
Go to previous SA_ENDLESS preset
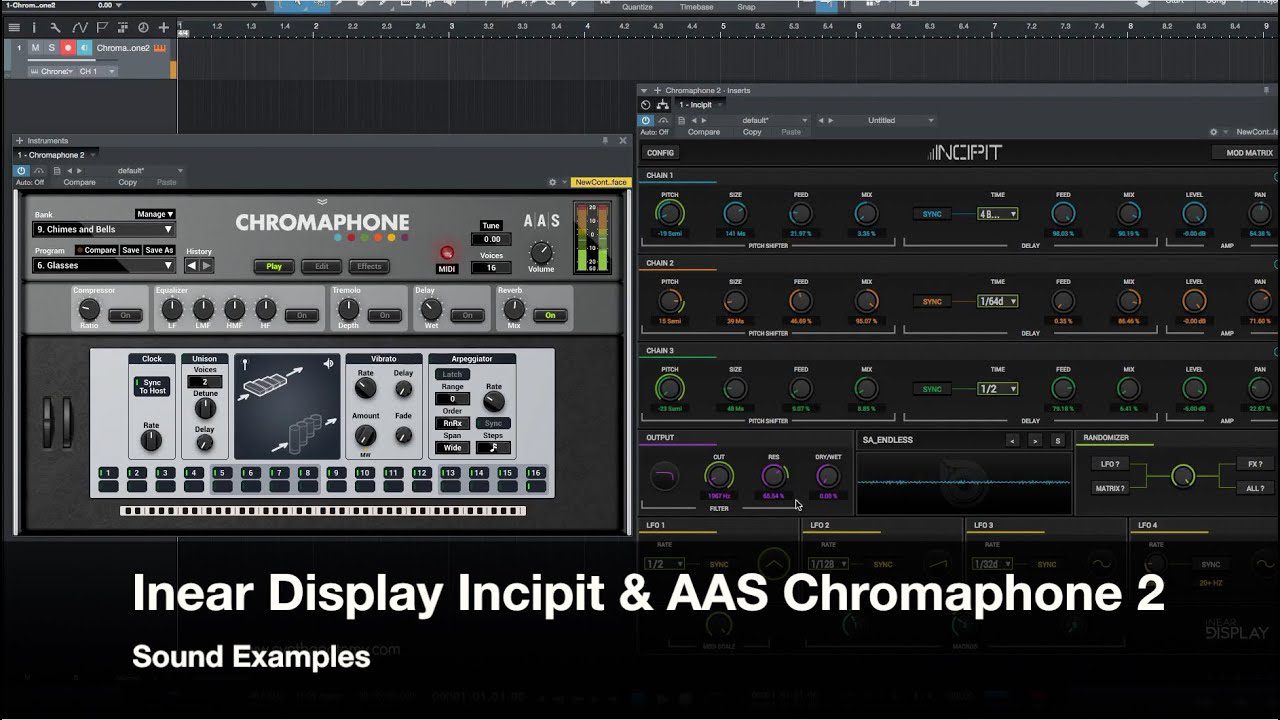tap(1013, 440)
